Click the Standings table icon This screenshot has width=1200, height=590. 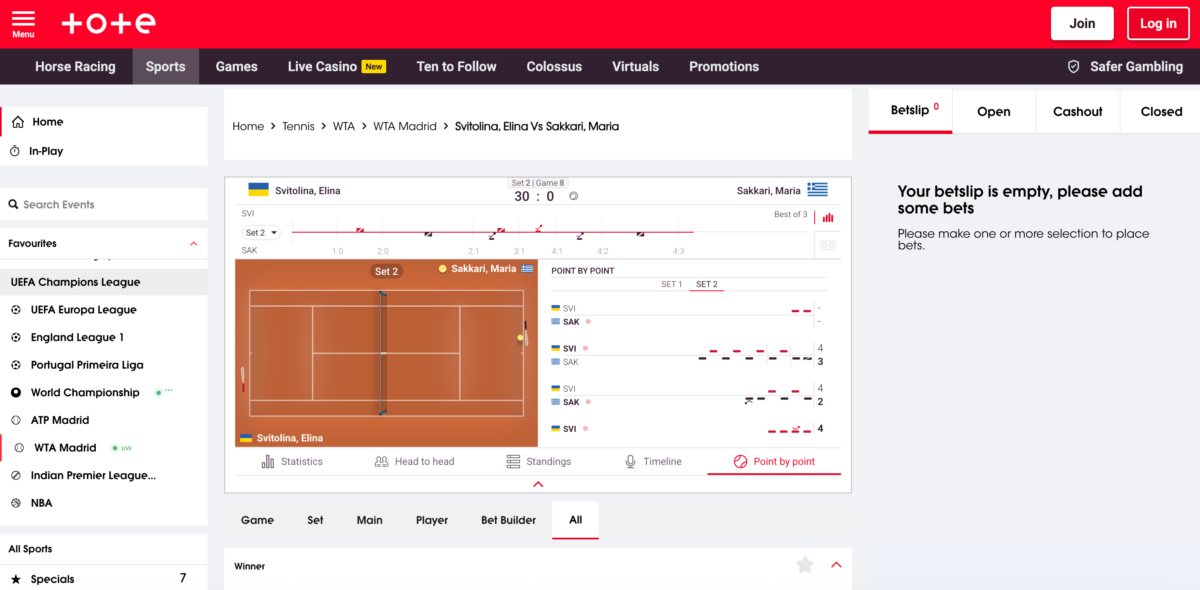click(513, 461)
